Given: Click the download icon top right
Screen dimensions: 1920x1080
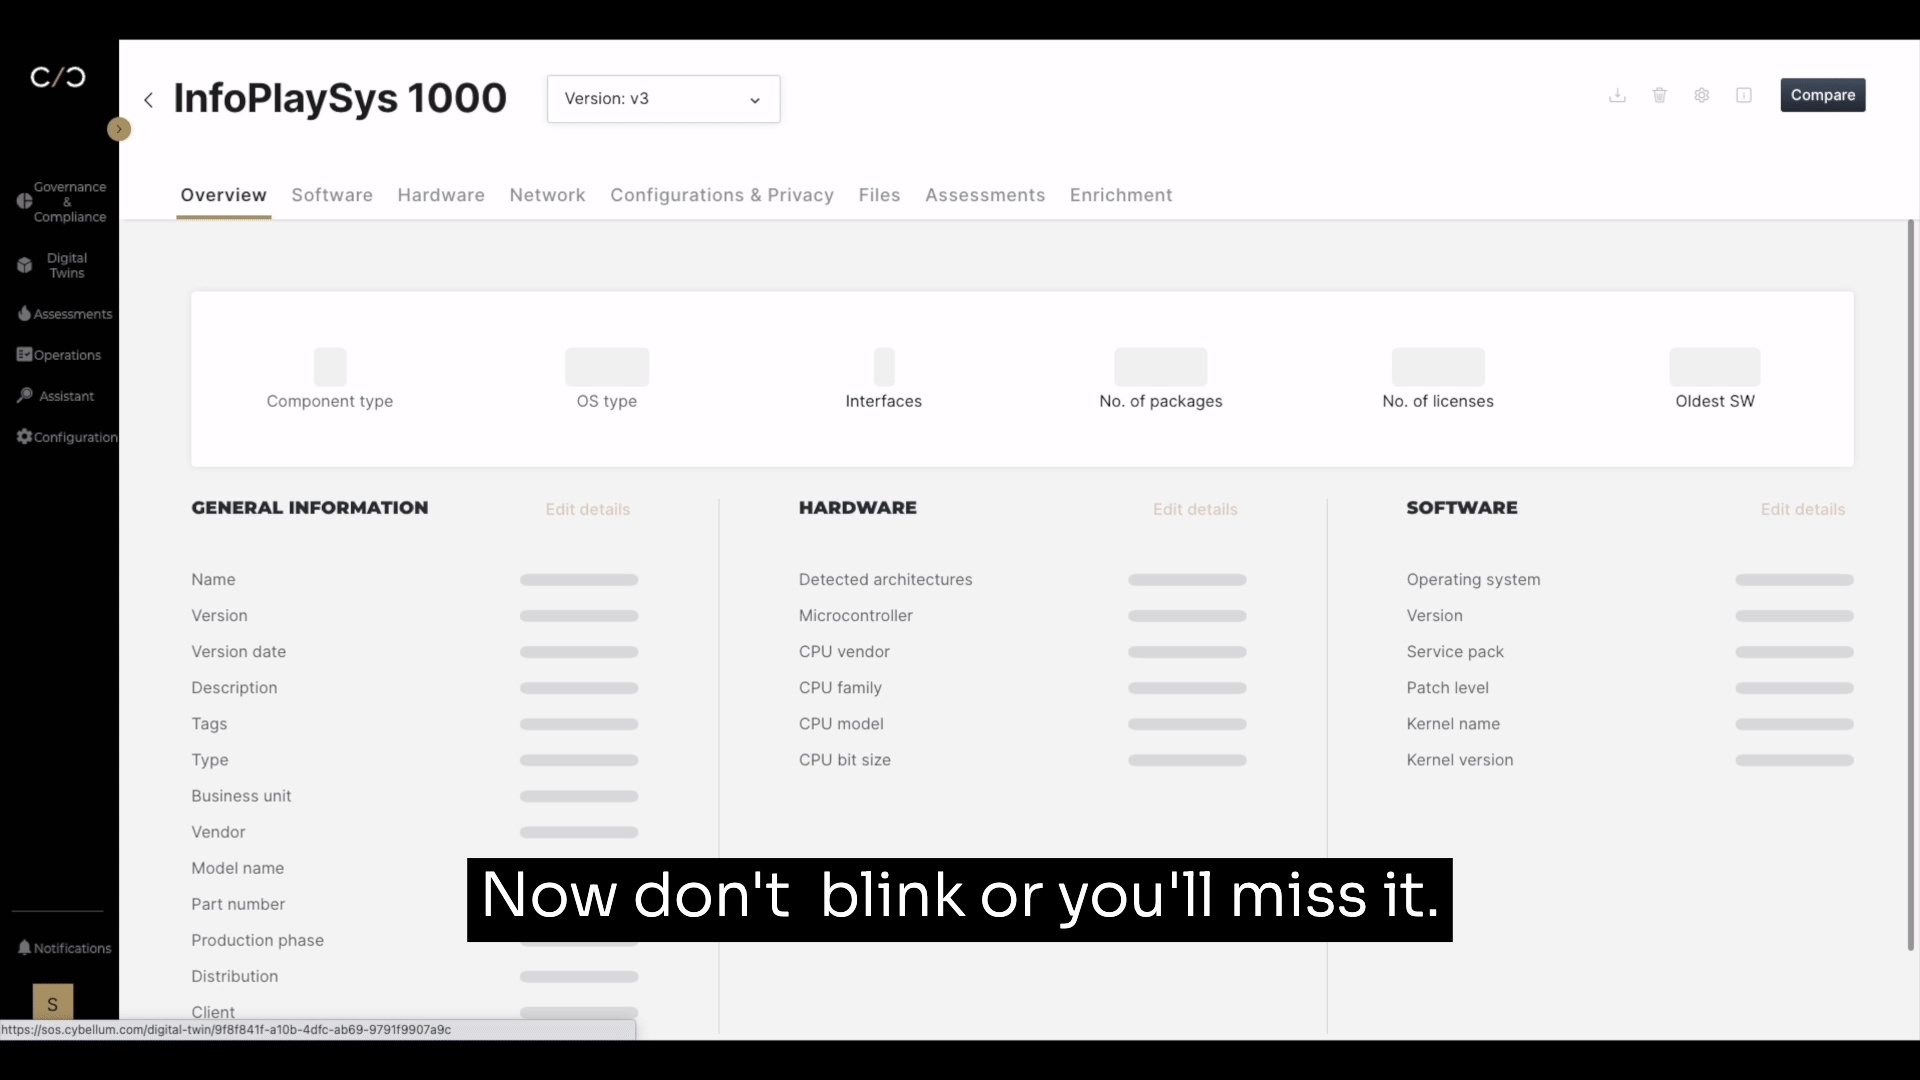Looking at the screenshot, I should tap(1618, 95).
